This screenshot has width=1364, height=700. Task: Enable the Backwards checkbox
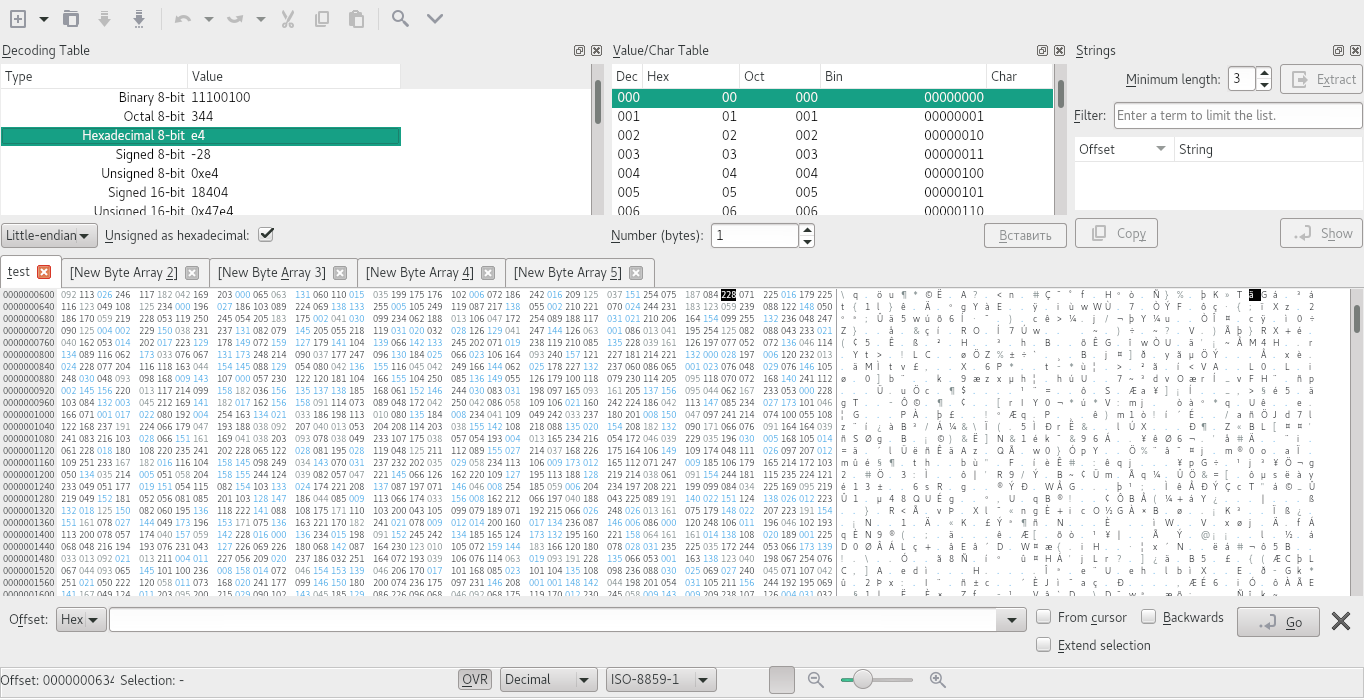coord(1149,617)
